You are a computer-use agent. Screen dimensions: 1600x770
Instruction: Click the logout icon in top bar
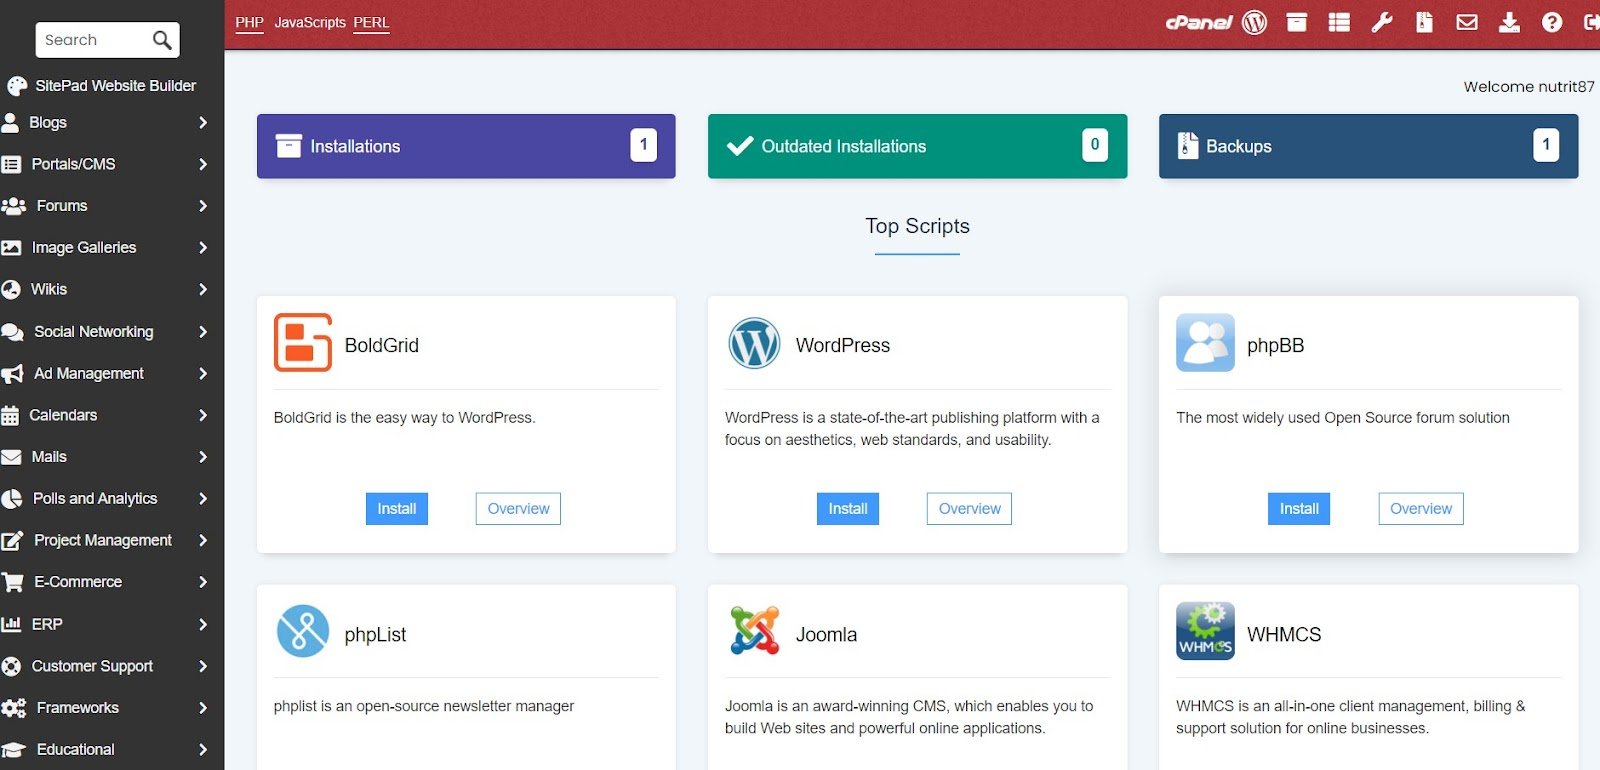pos(1592,22)
